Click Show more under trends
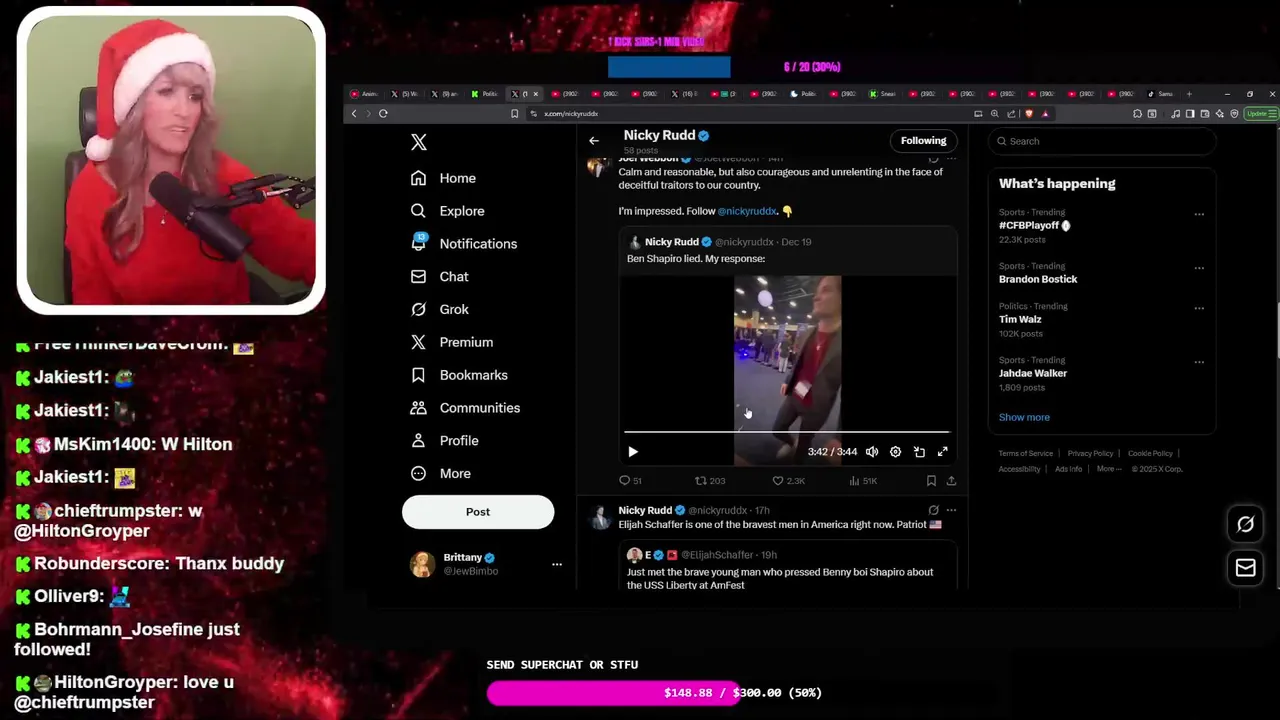Screen dimensions: 1280x720 pyautogui.click(x=1024, y=417)
